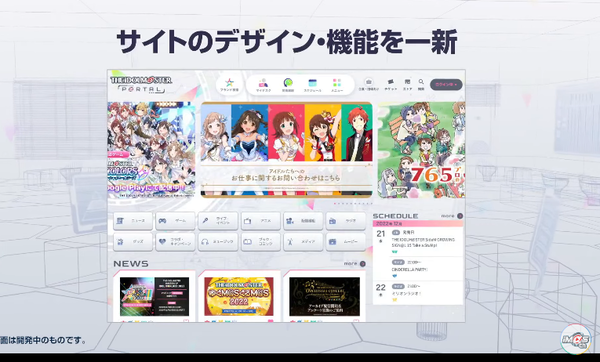Open the dark login dropdown button
This screenshot has width=600, height=362.
(x=446, y=85)
